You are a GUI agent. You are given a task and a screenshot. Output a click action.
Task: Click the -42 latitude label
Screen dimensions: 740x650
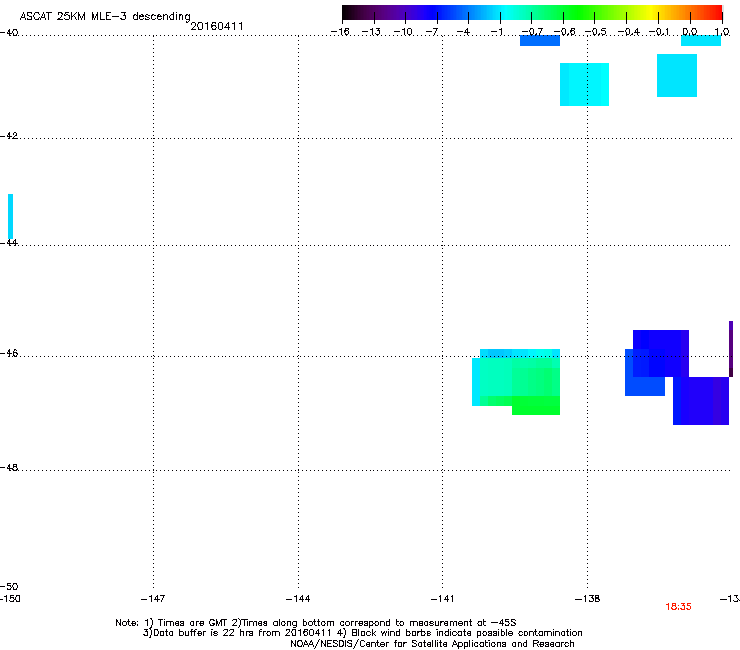(9, 136)
